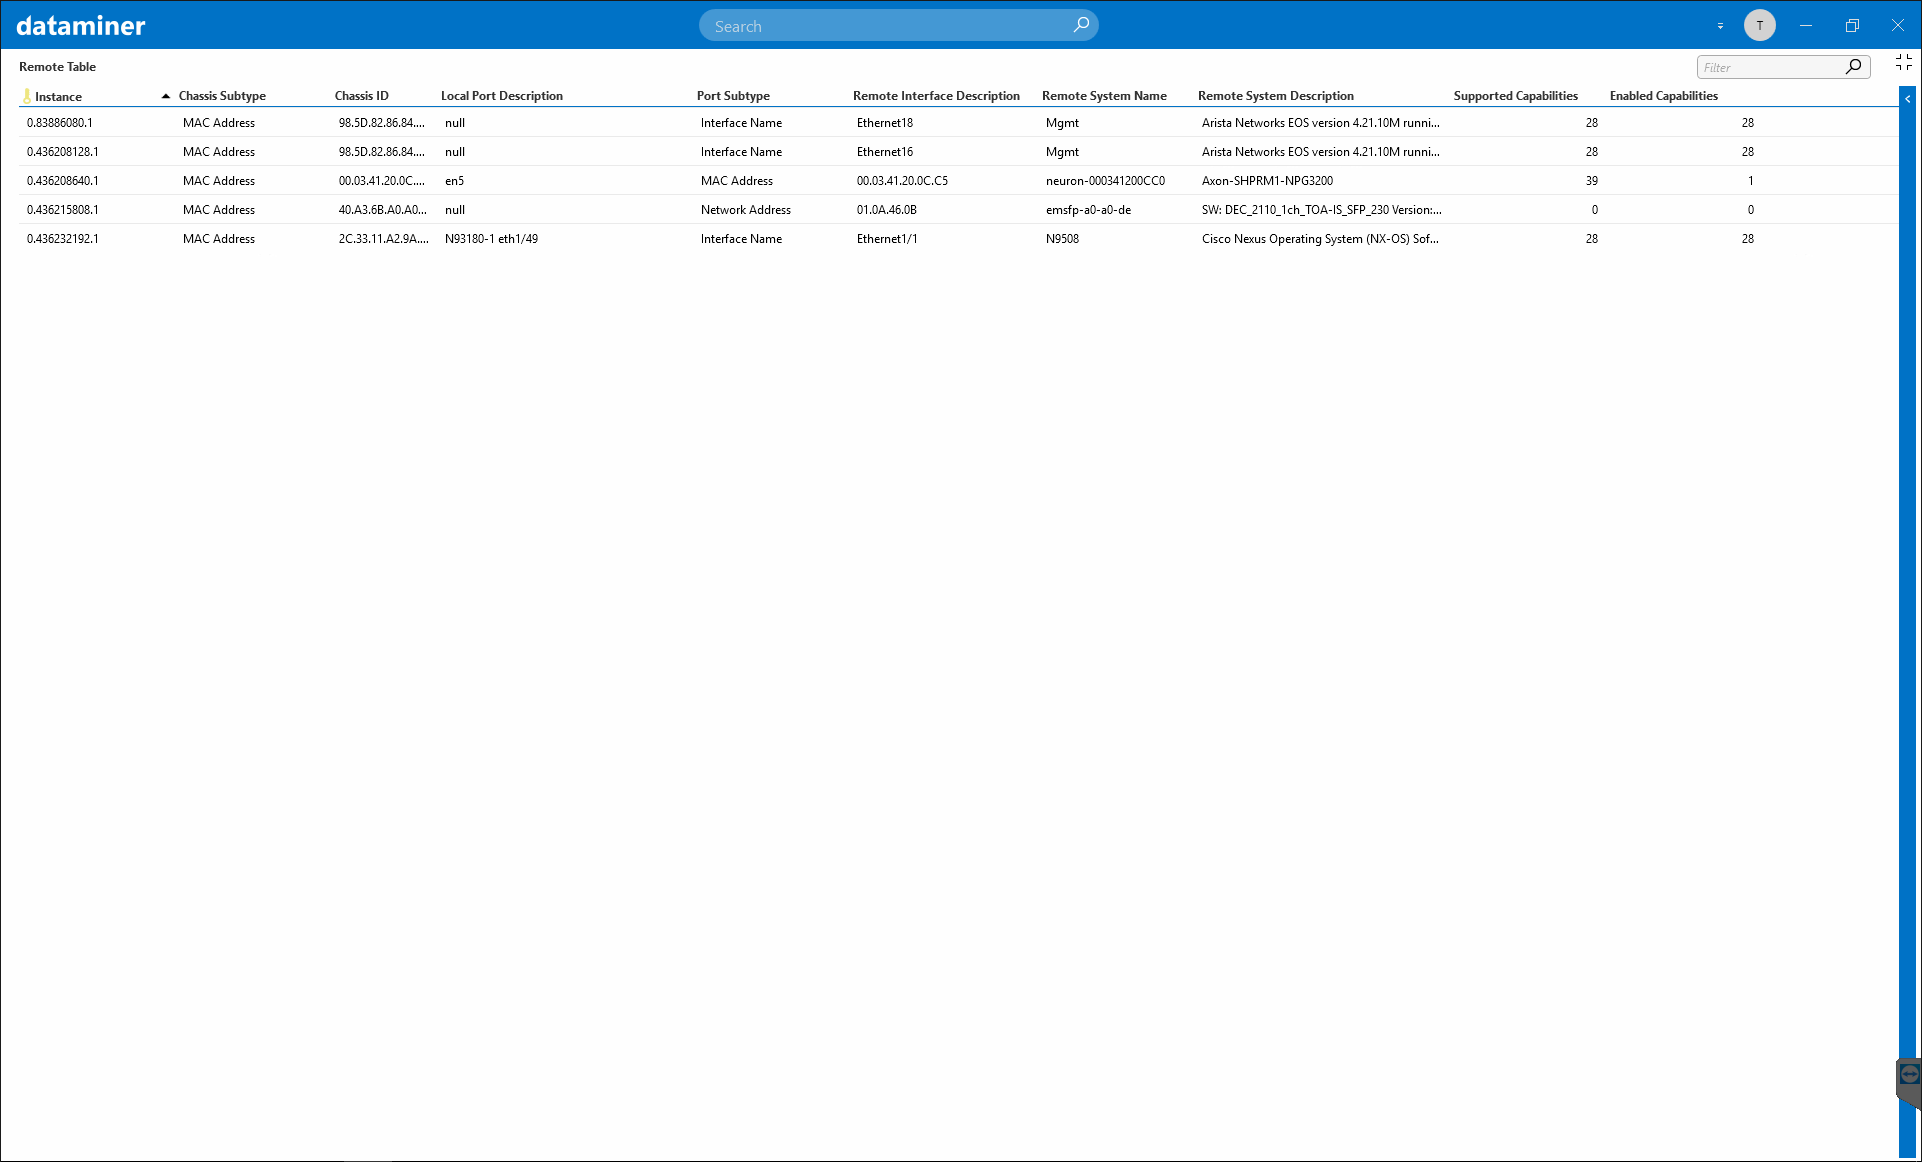1922x1162 pixels.
Task: Click the Cisco Nexus Operating System description
Action: click(x=1320, y=239)
